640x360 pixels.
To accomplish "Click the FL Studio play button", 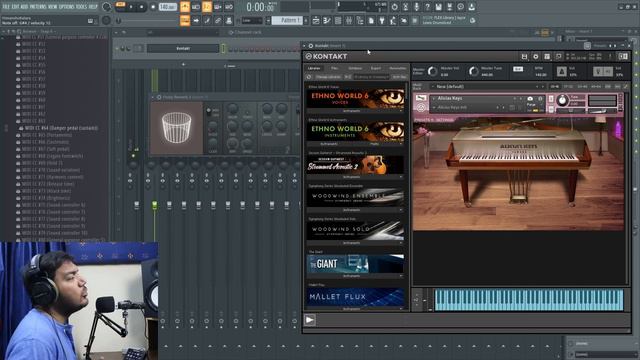I will tap(131, 7).
